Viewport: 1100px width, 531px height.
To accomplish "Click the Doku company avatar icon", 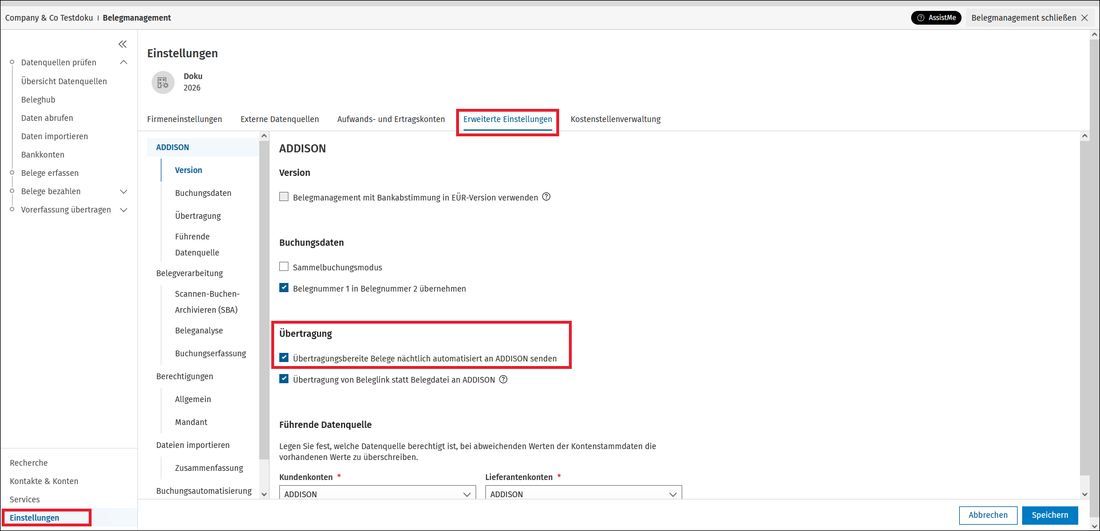I will [163, 82].
